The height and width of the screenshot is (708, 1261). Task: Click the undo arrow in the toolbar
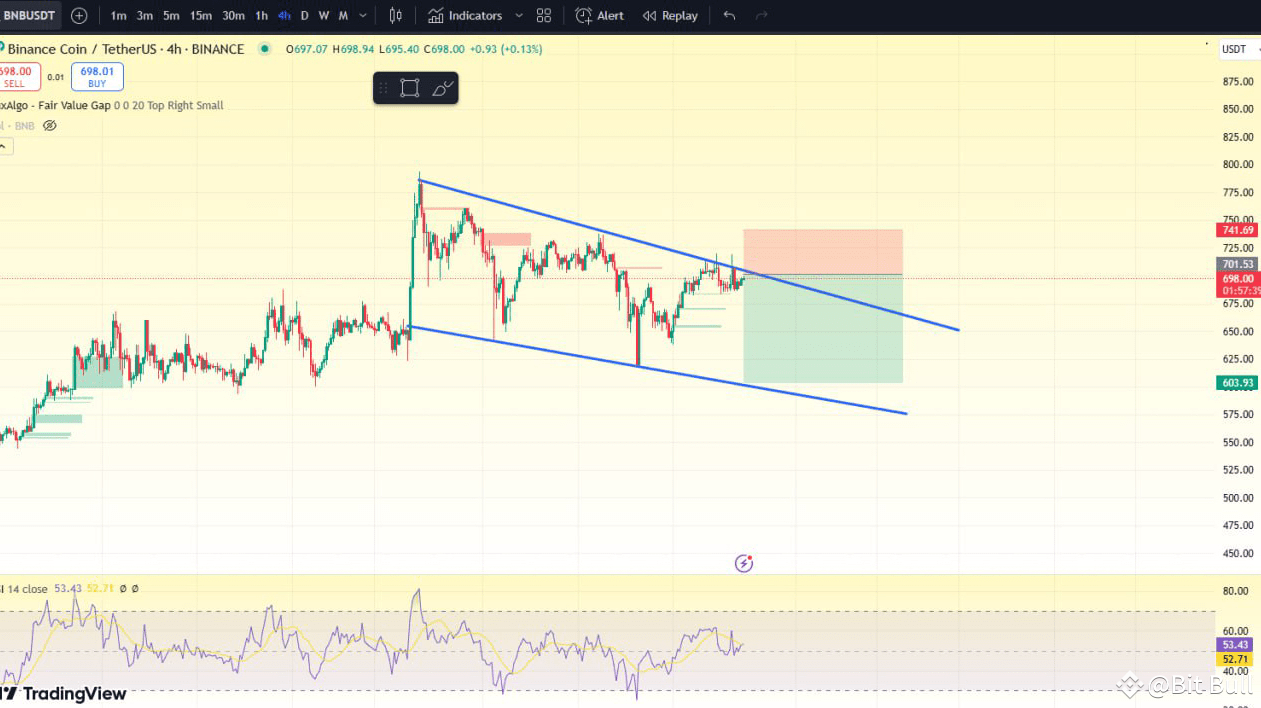point(728,15)
